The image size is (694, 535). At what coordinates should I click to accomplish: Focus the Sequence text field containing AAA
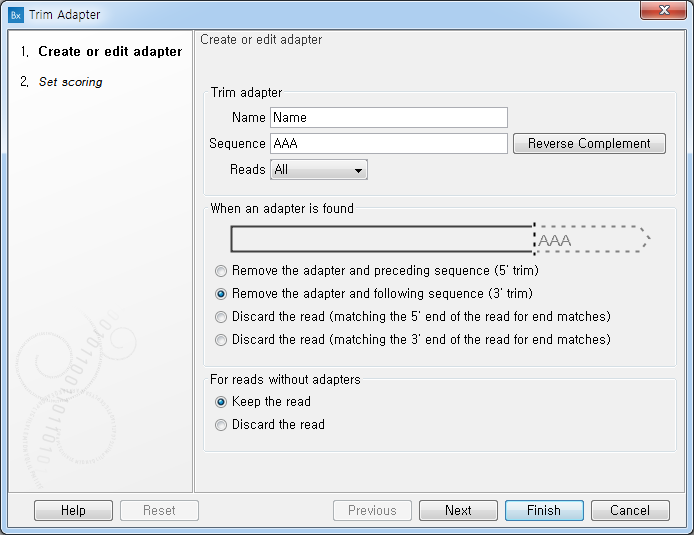point(389,143)
